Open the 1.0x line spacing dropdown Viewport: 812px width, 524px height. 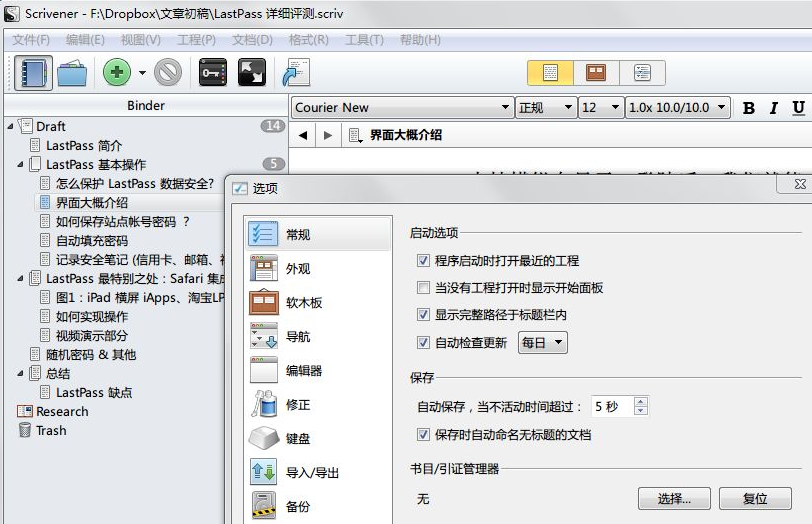pyautogui.click(x=678, y=108)
